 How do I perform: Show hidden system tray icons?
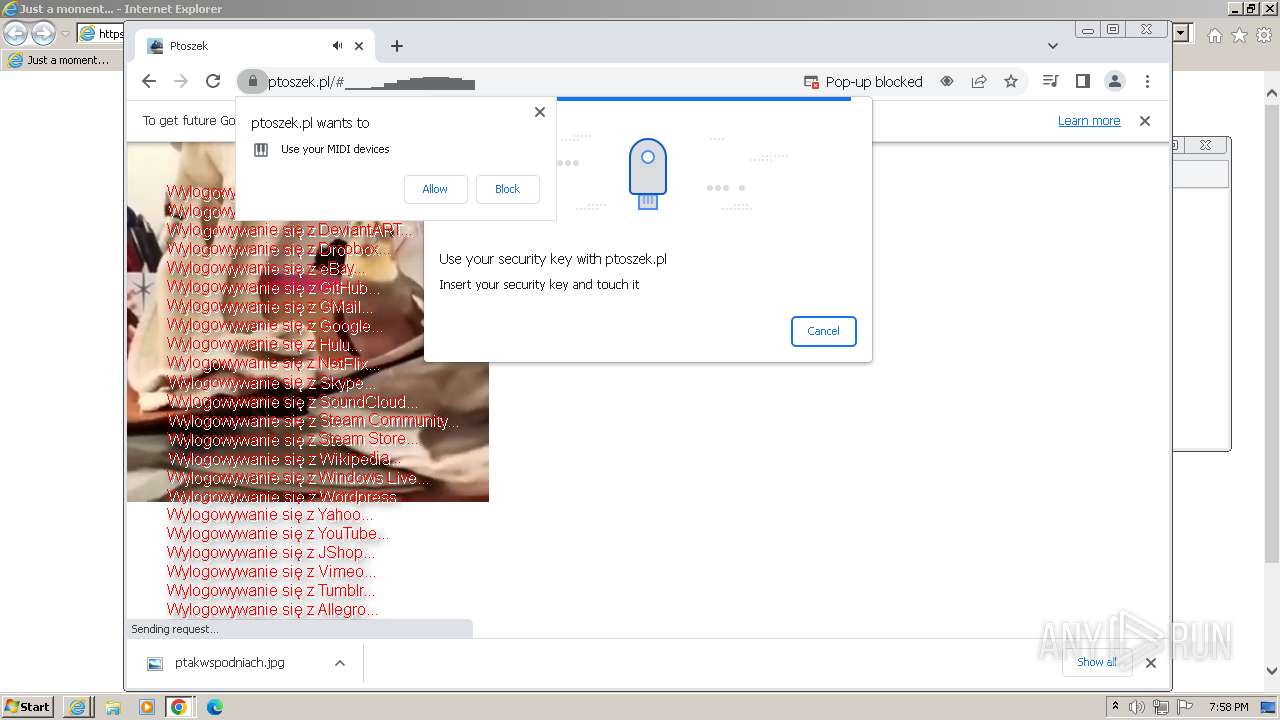click(1115, 707)
